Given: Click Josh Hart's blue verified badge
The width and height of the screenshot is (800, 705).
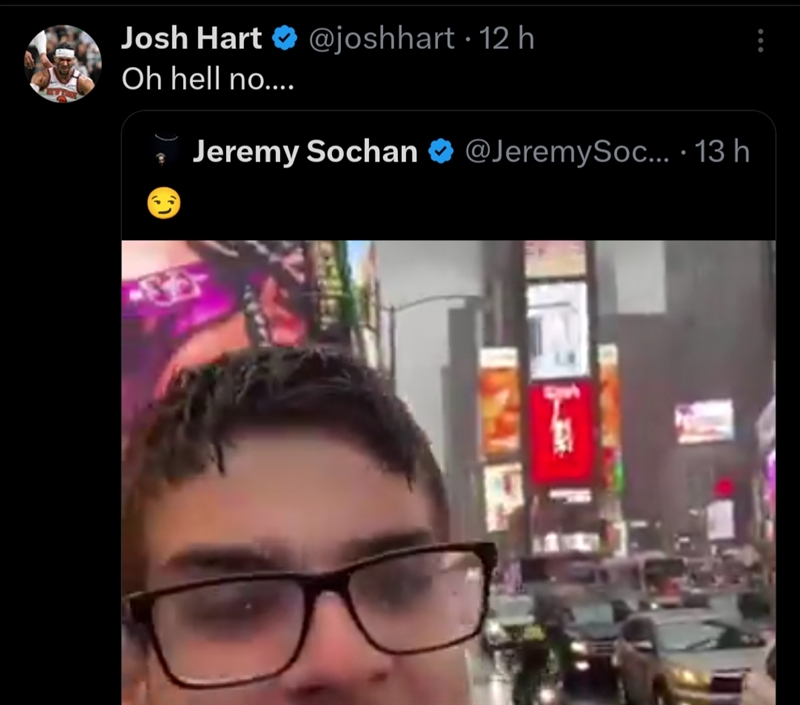Looking at the screenshot, I should pos(285,38).
